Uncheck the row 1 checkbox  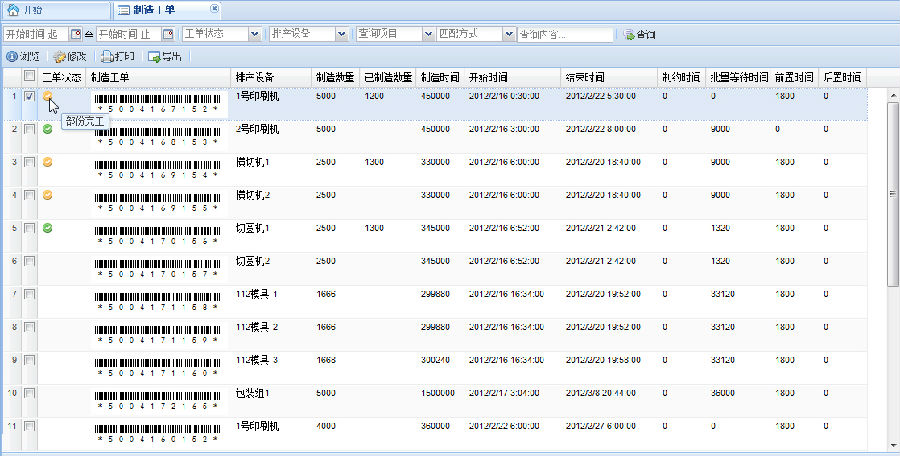click(x=29, y=96)
